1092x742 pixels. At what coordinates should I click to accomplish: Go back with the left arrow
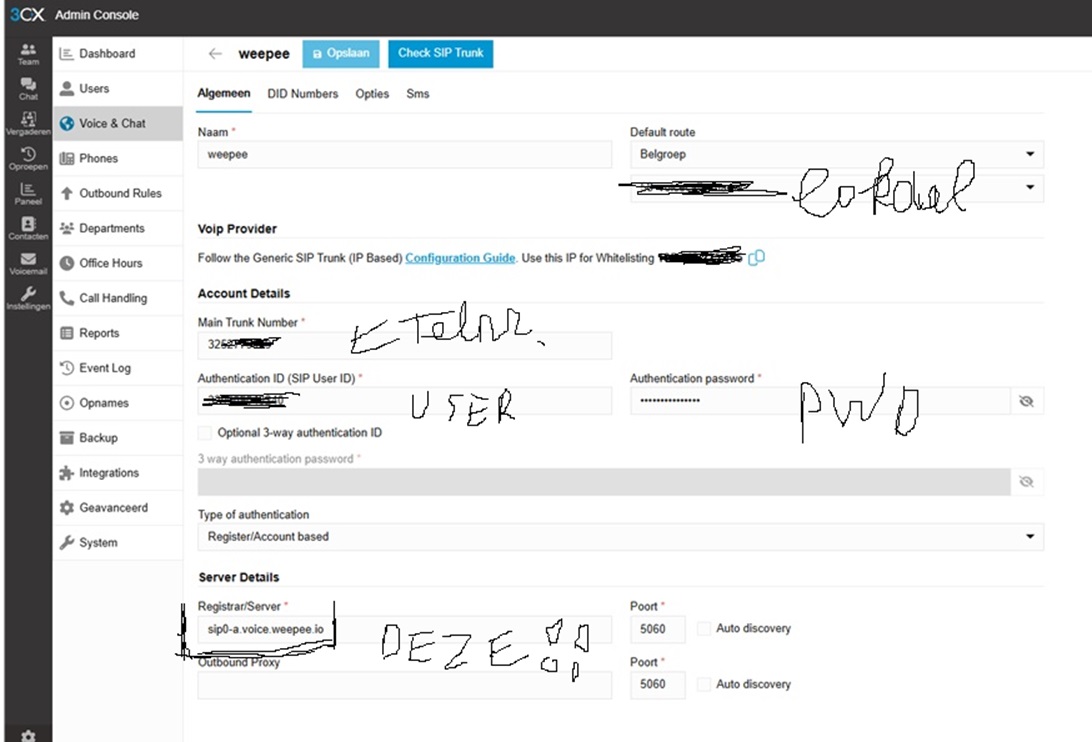(x=214, y=54)
